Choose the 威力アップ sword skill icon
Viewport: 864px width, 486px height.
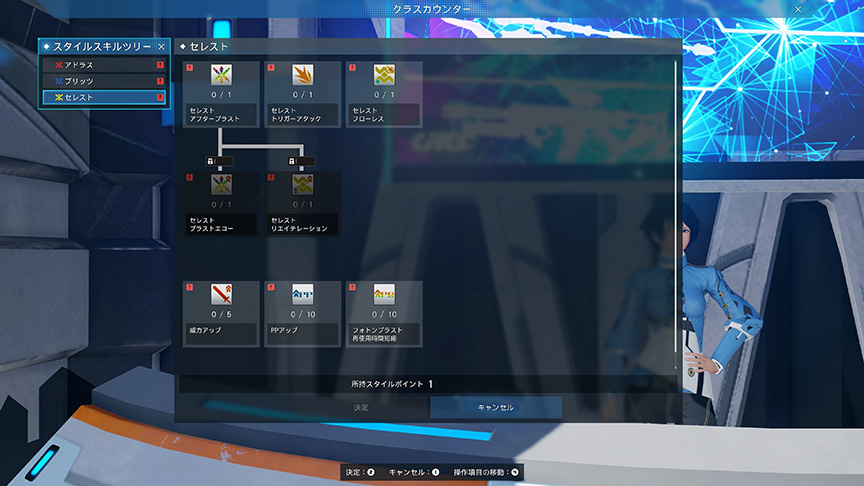(221, 295)
